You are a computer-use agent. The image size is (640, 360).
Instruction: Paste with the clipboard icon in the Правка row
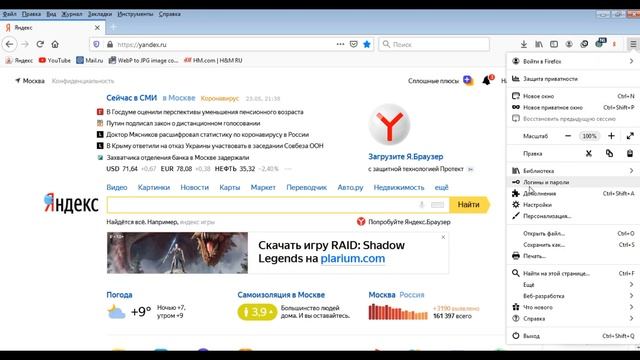[x=630, y=153]
